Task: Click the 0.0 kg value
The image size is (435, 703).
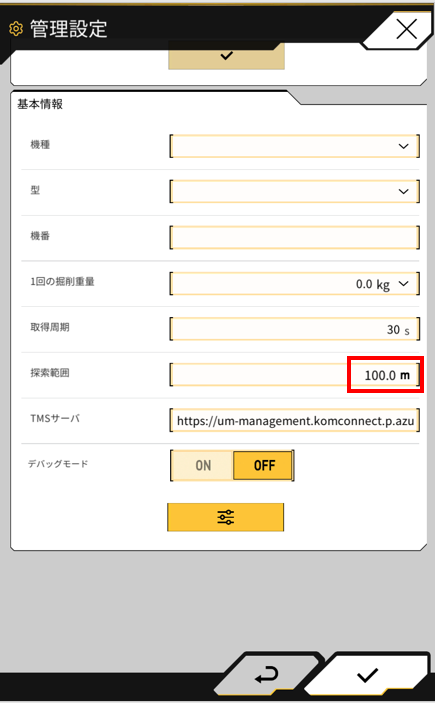Action: [x=373, y=284]
